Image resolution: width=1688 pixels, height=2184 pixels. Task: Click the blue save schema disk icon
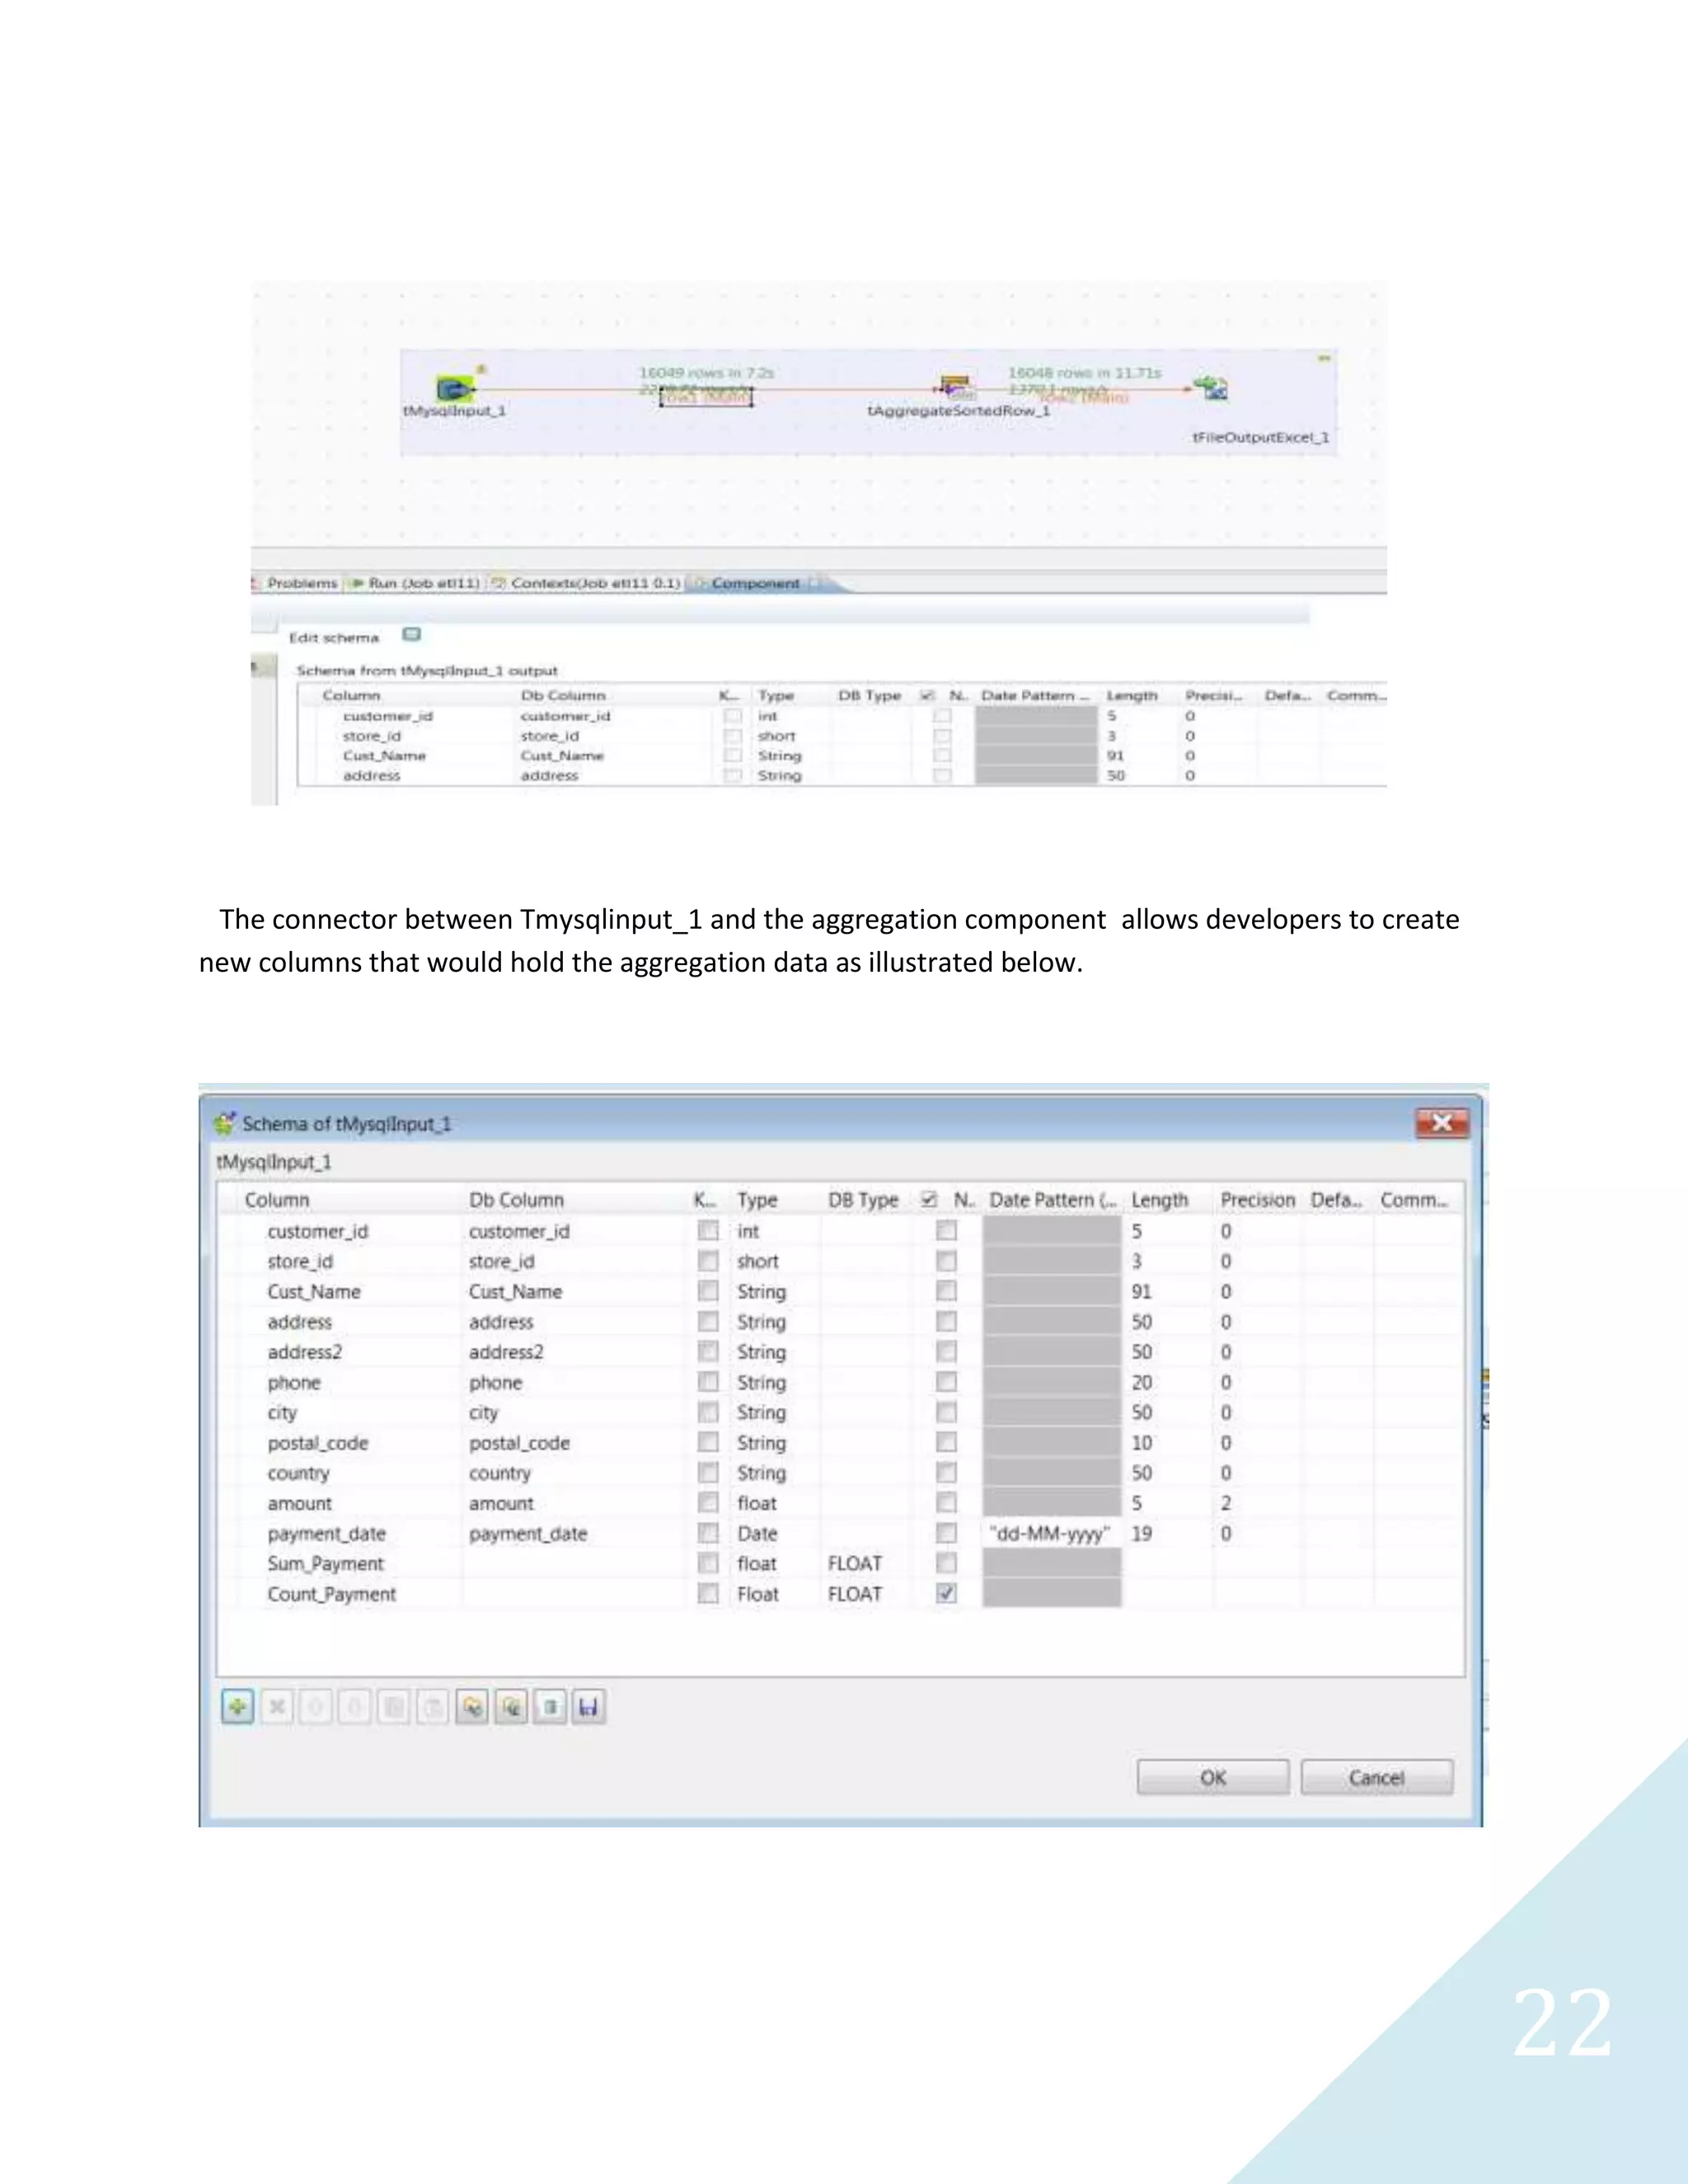[589, 1707]
